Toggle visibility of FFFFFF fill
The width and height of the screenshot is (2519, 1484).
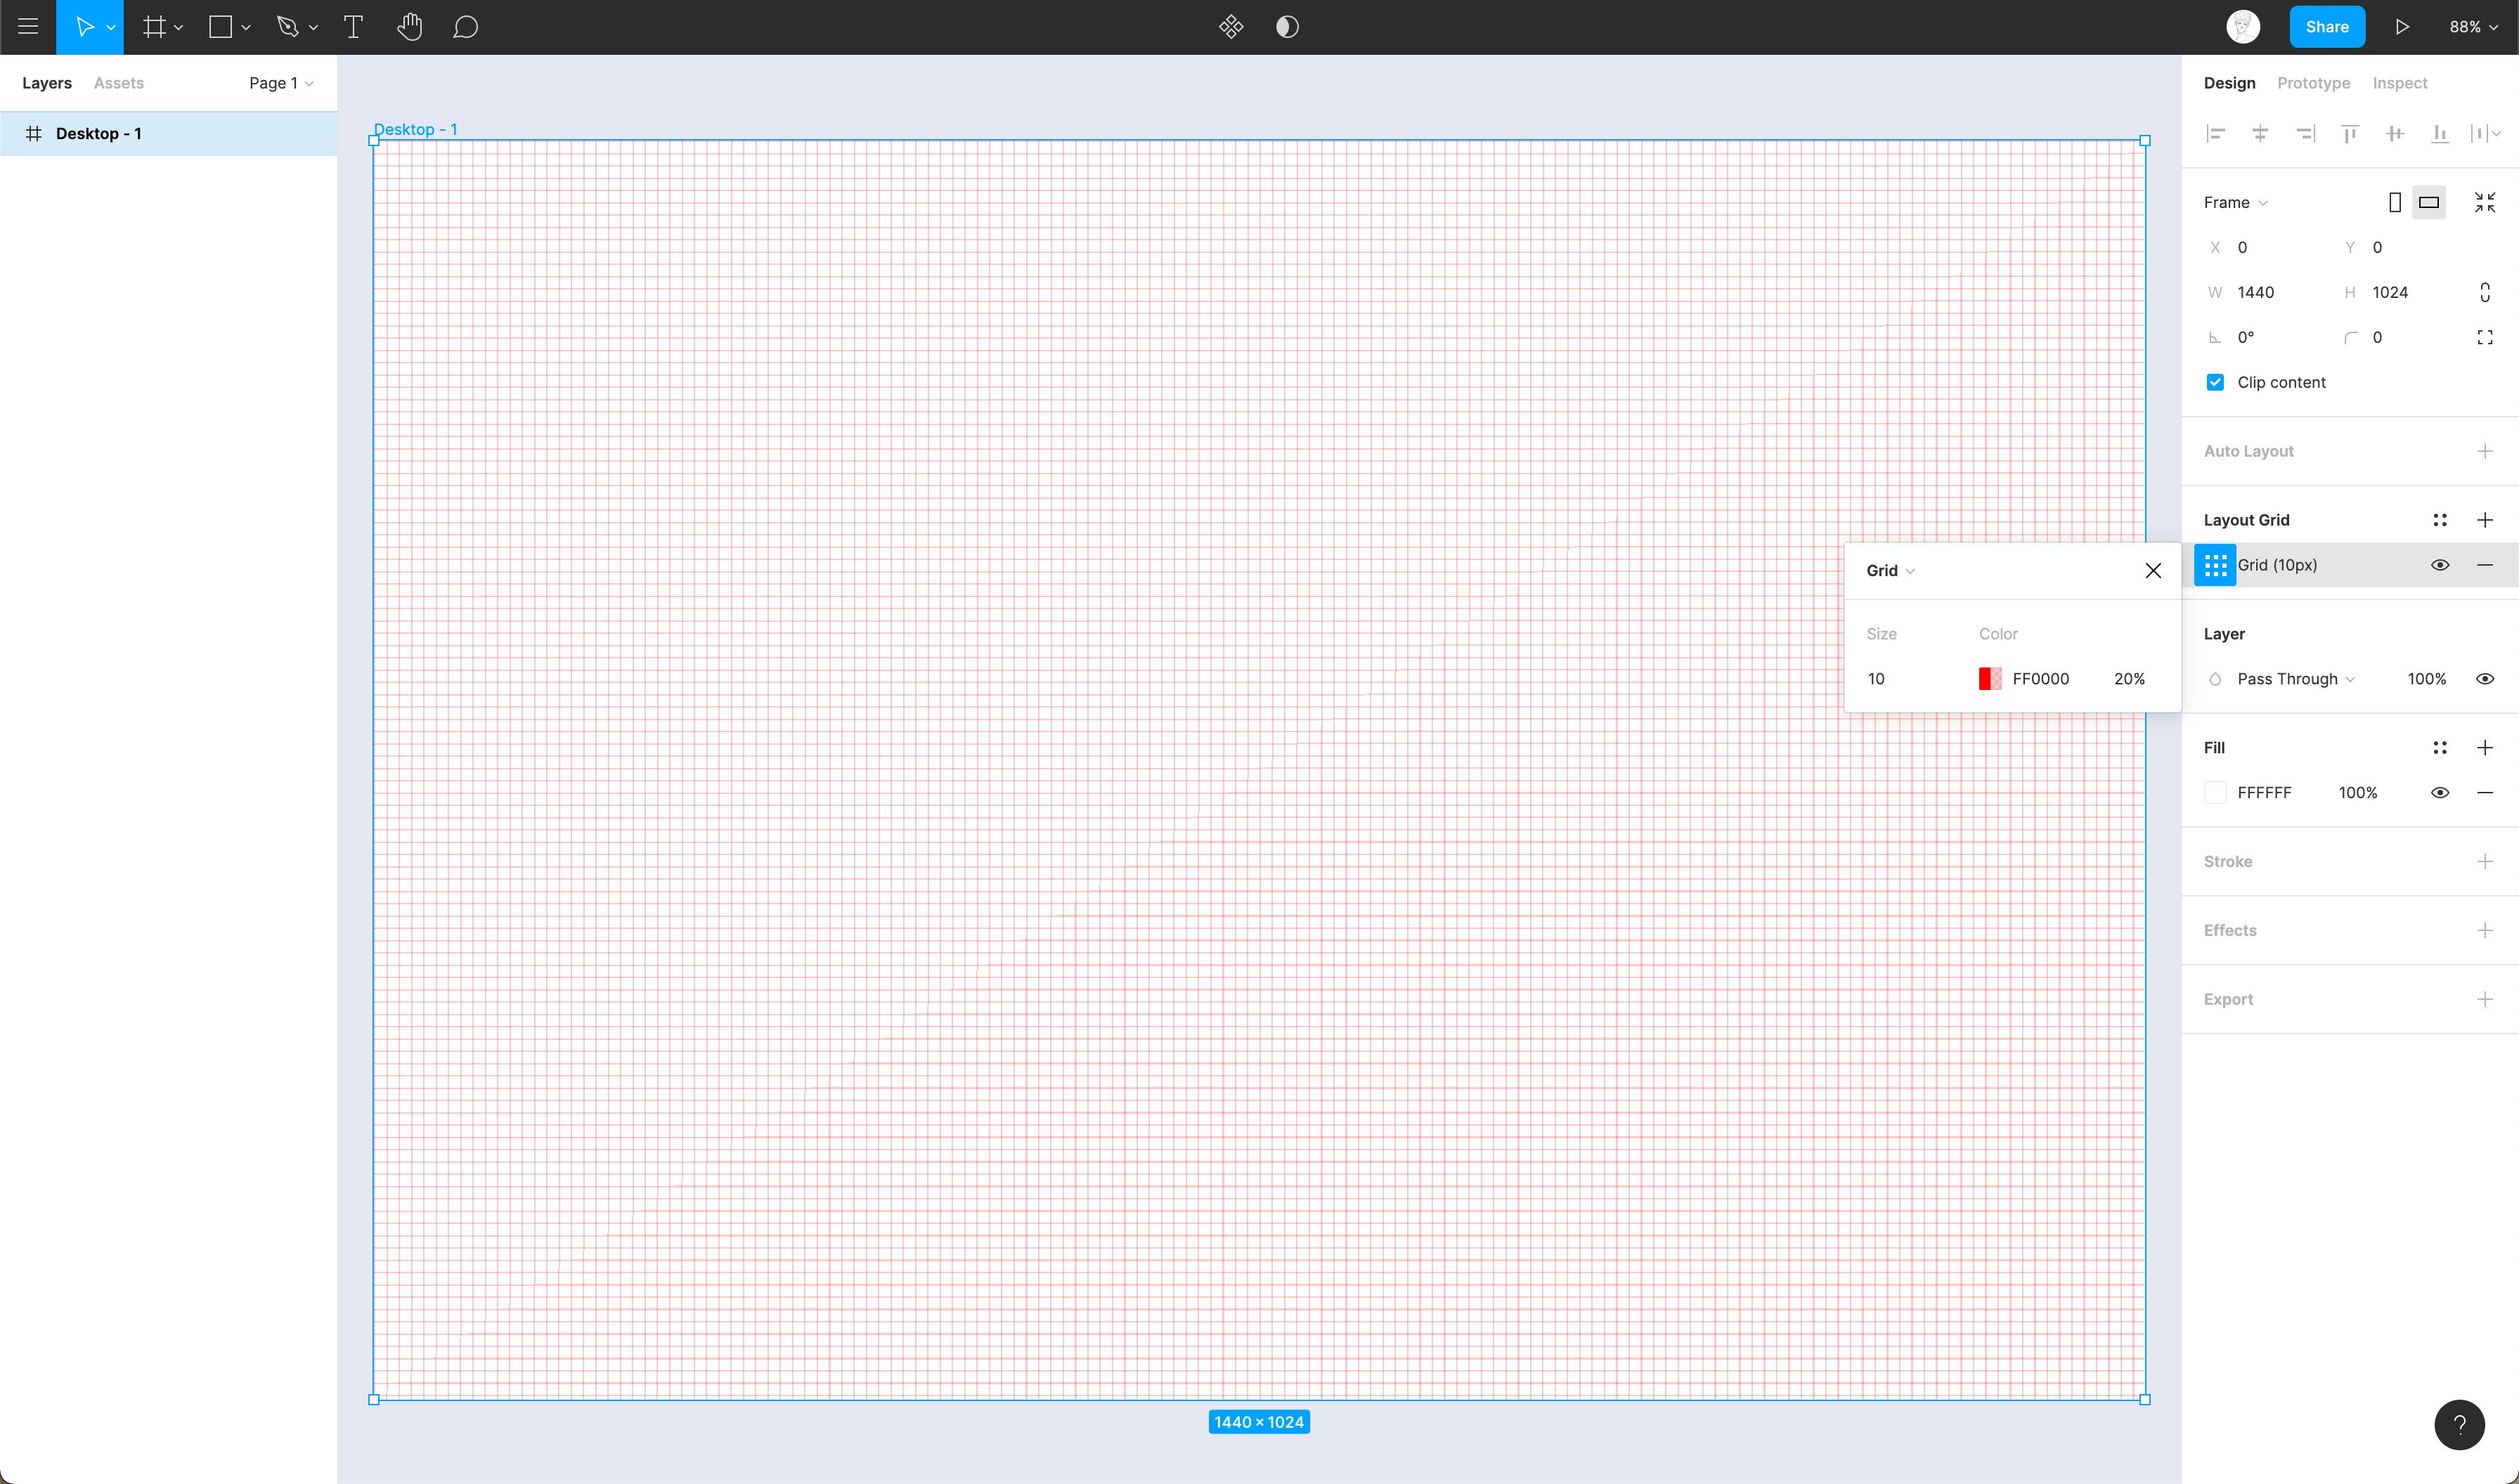click(x=2439, y=793)
